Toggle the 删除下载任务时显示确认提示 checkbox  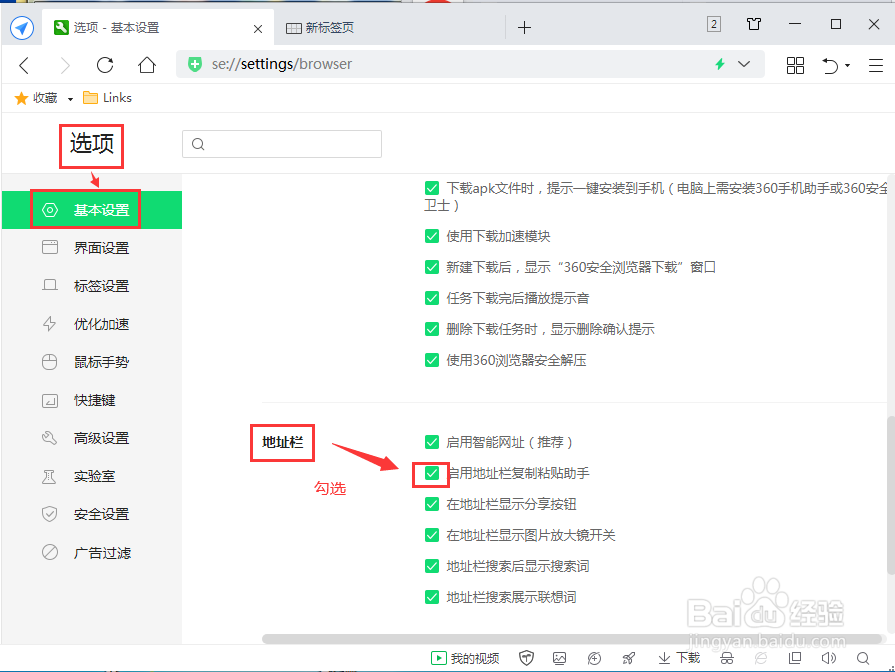point(432,329)
